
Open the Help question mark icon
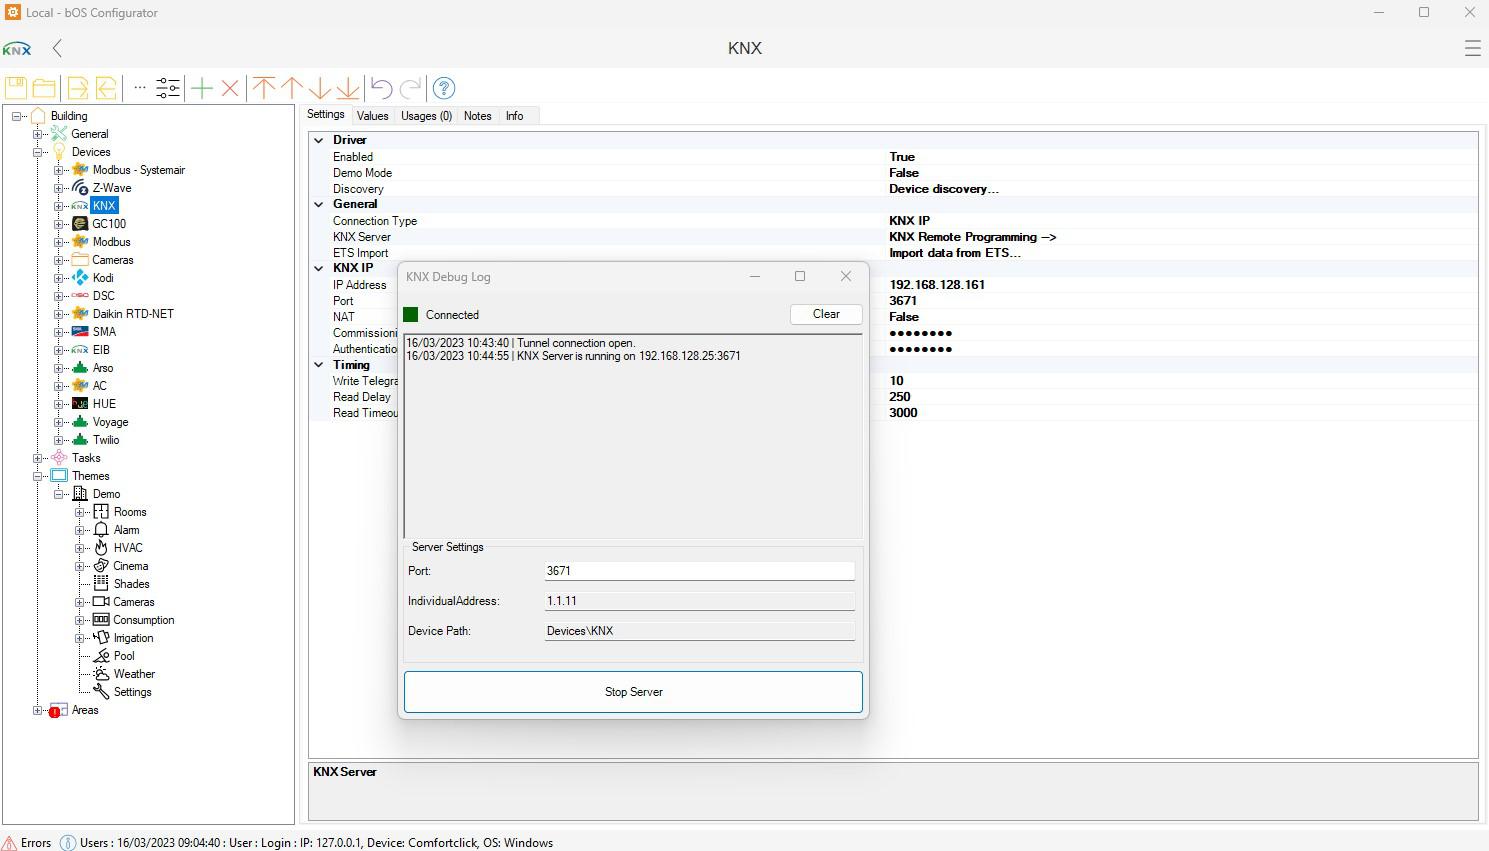point(444,88)
